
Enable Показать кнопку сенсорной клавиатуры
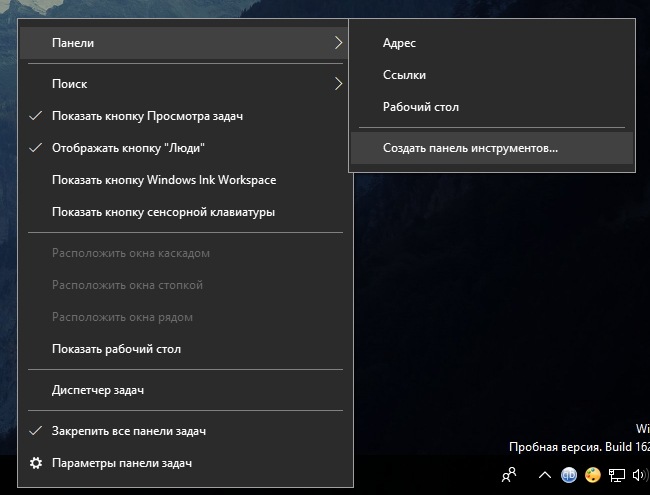186,212
